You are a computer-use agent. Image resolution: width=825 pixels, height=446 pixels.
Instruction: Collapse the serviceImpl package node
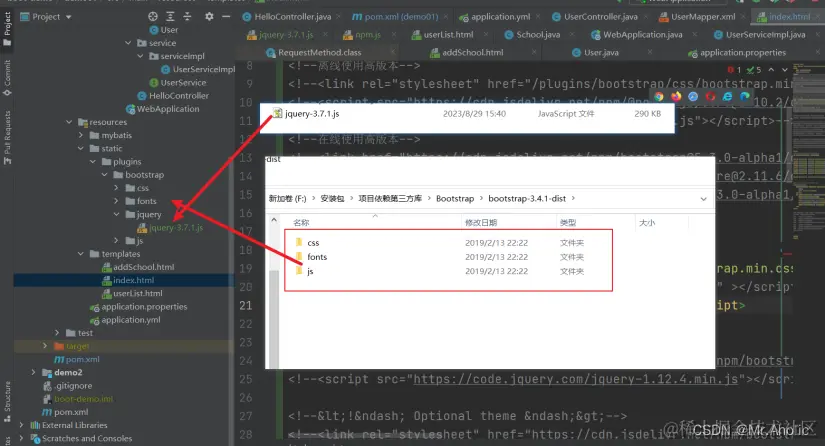coord(140,56)
